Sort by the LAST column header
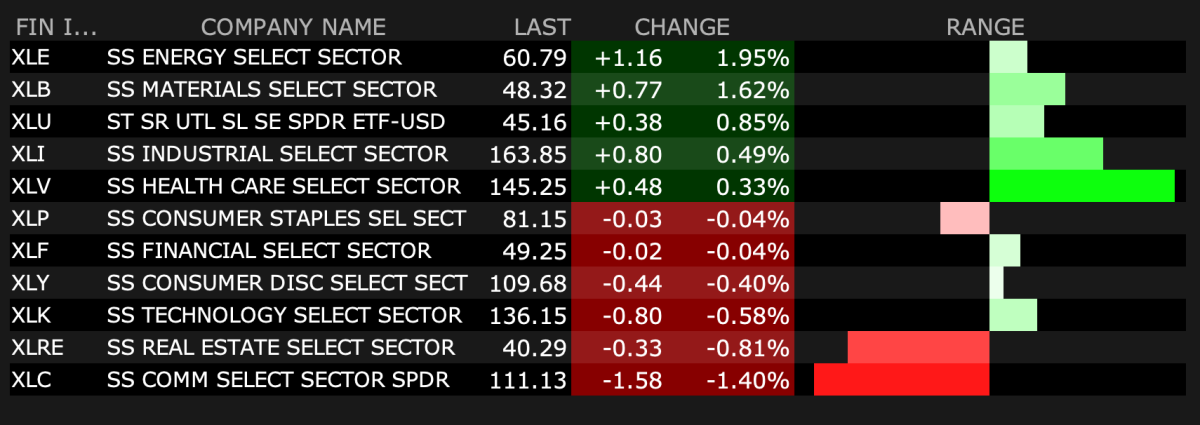The height and width of the screenshot is (425, 1200). pos(542,27)
